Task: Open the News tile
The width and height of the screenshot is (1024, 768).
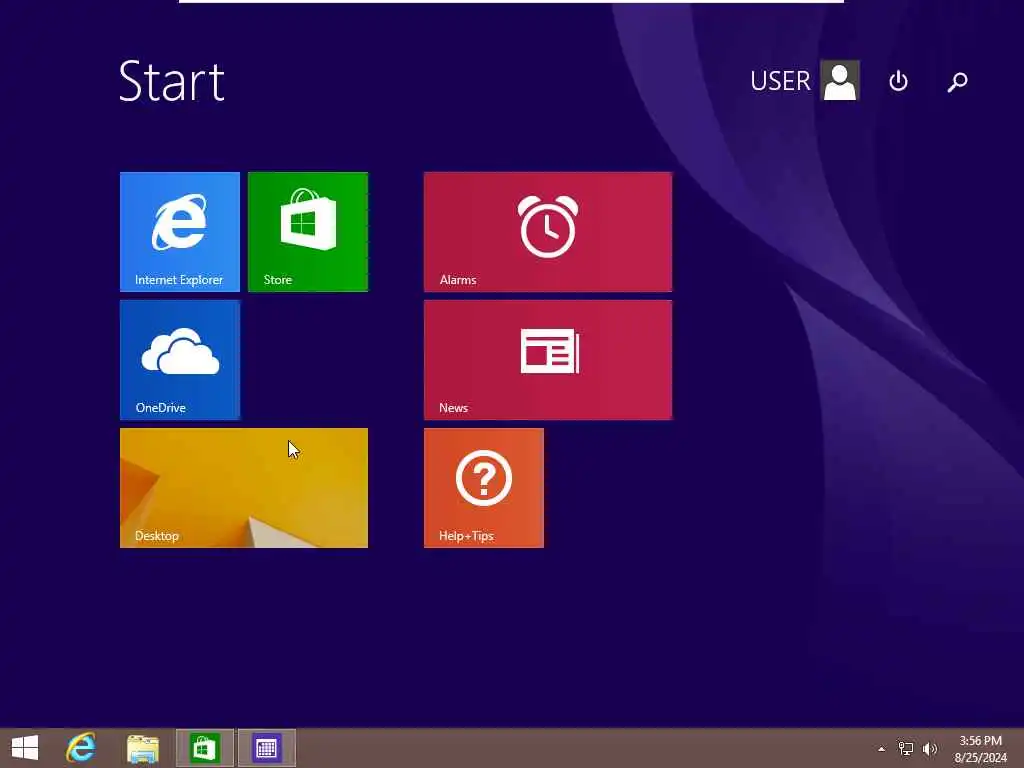Action: click(547, 360)
